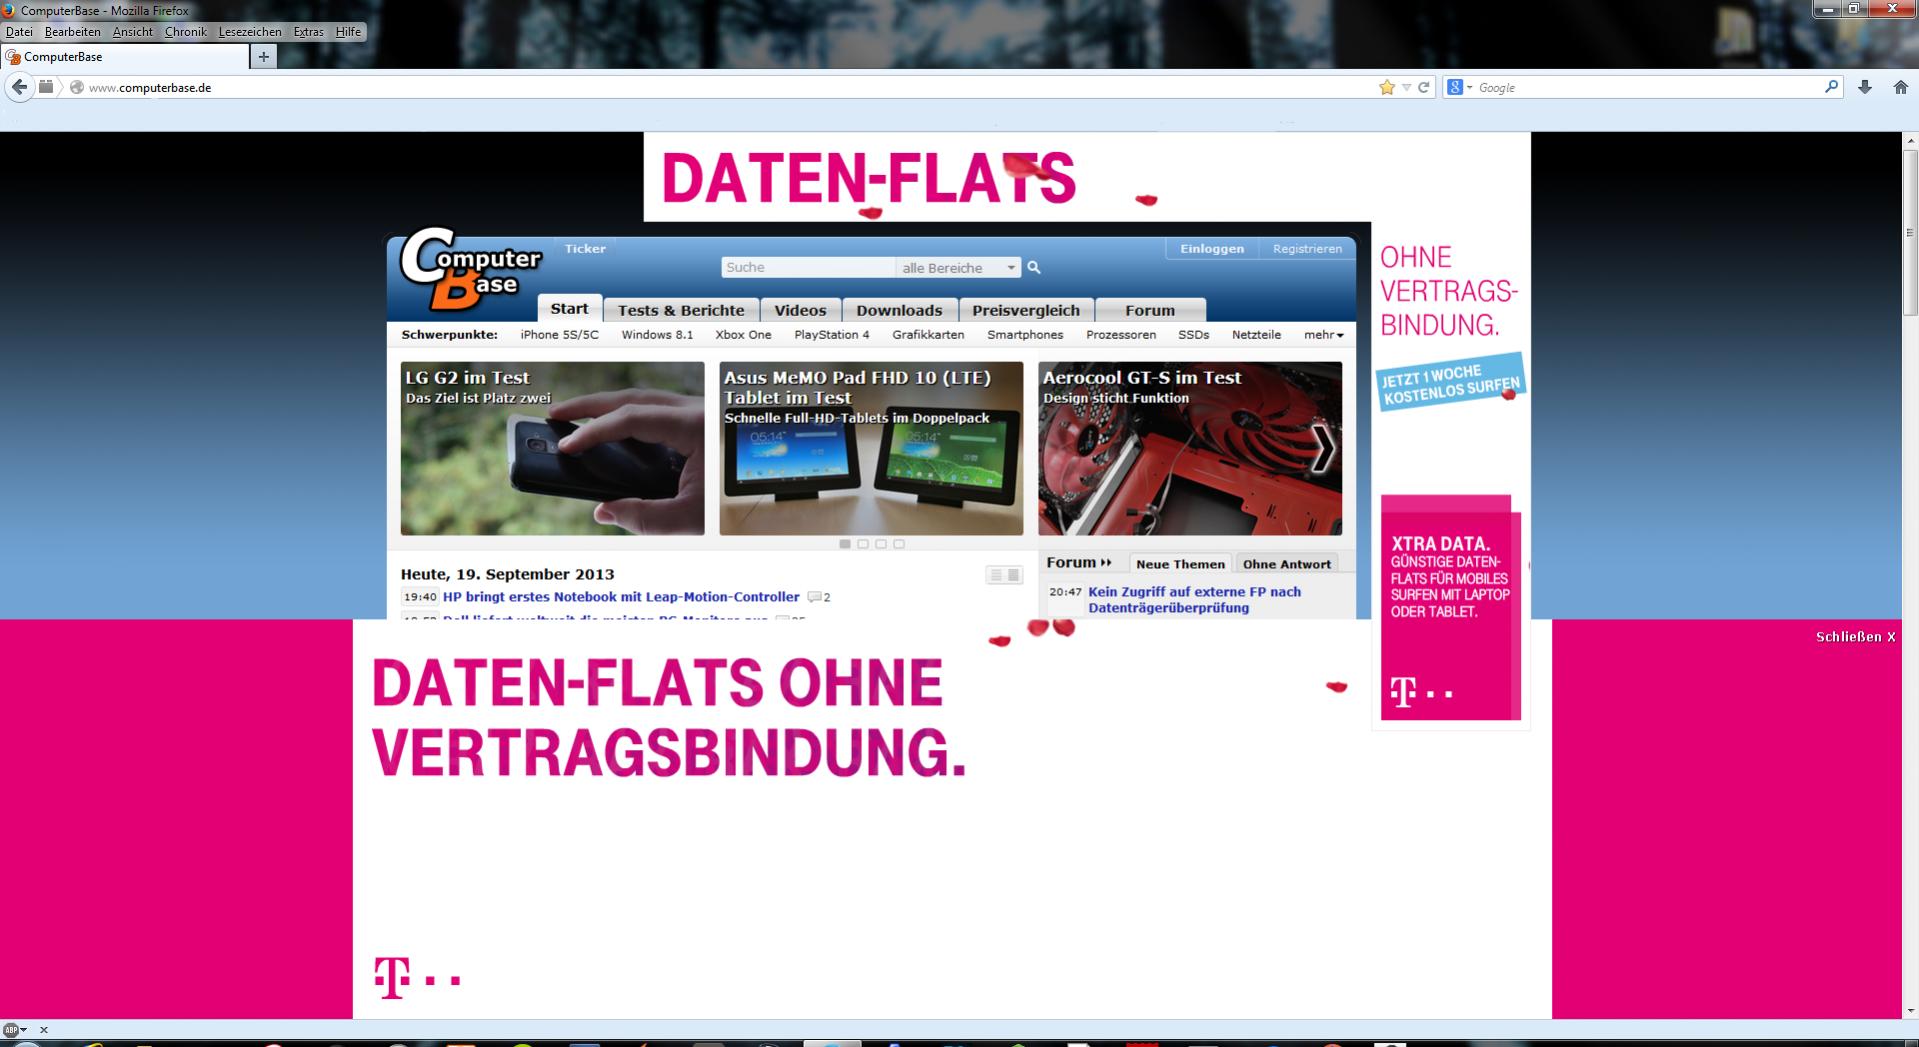Open the Lesezeichen menu
Viewport: 1919px width, 1047px height.
point(250,32)
